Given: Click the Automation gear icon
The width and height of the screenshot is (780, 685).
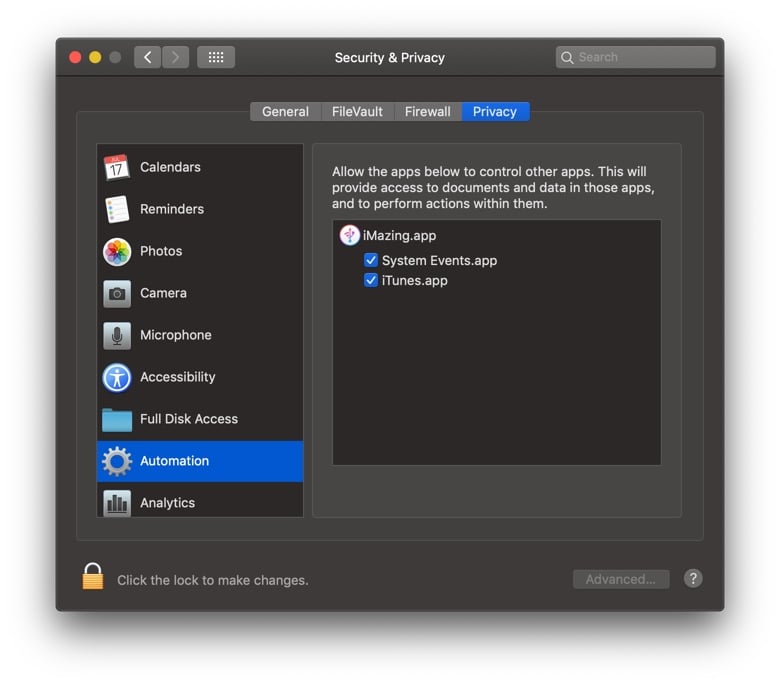Looking at the screenshot, I should pyautogui.click(x=117, y=461).
